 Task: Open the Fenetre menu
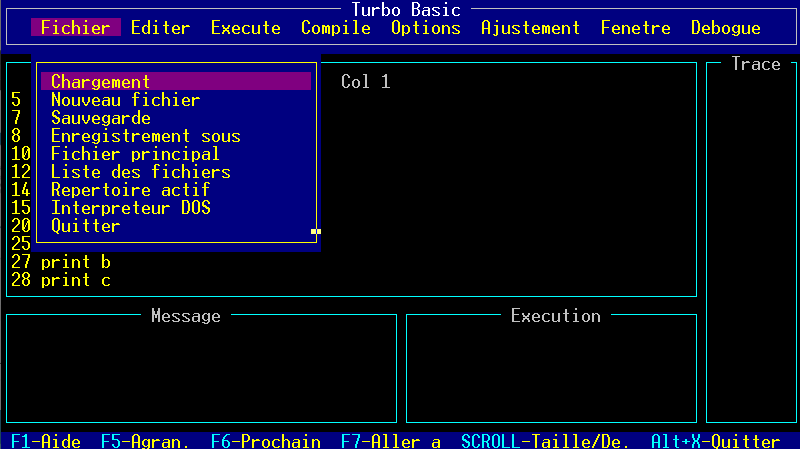point(635,28)
